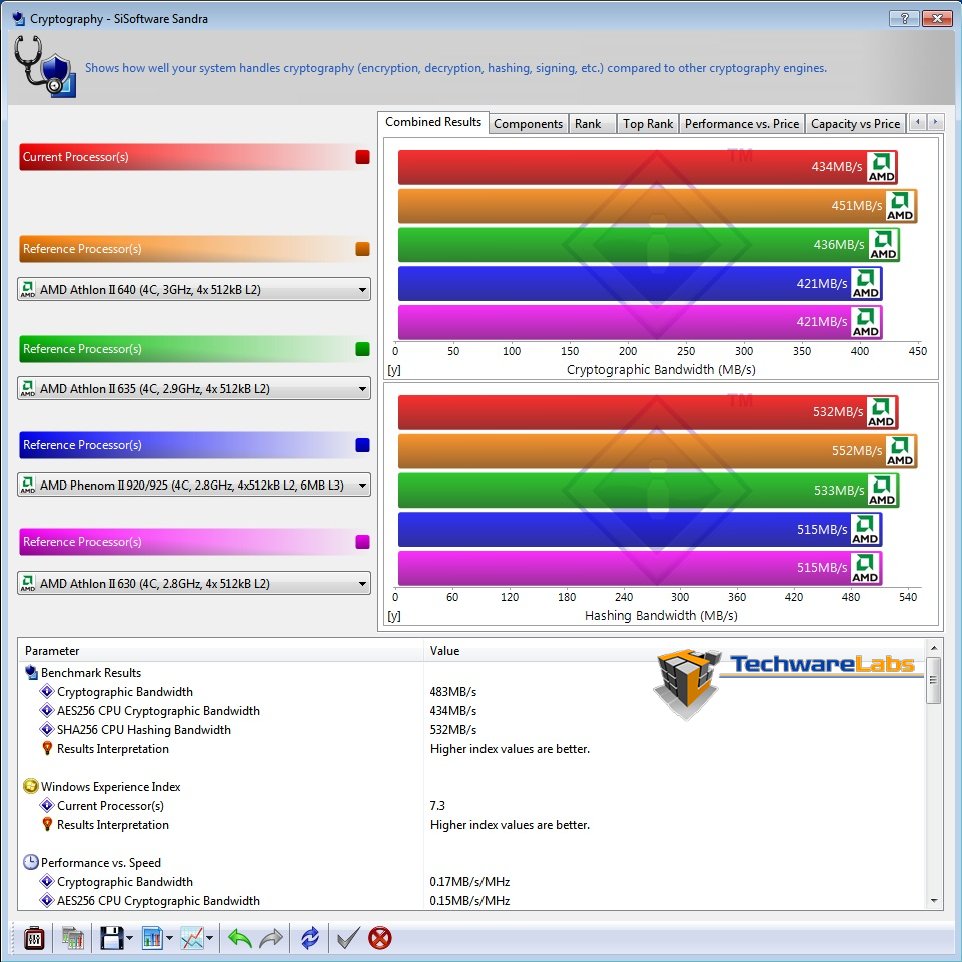This screenshot has height=962, width=962.
Task: Click the tab strip right arrow
Action: point(935,122)
